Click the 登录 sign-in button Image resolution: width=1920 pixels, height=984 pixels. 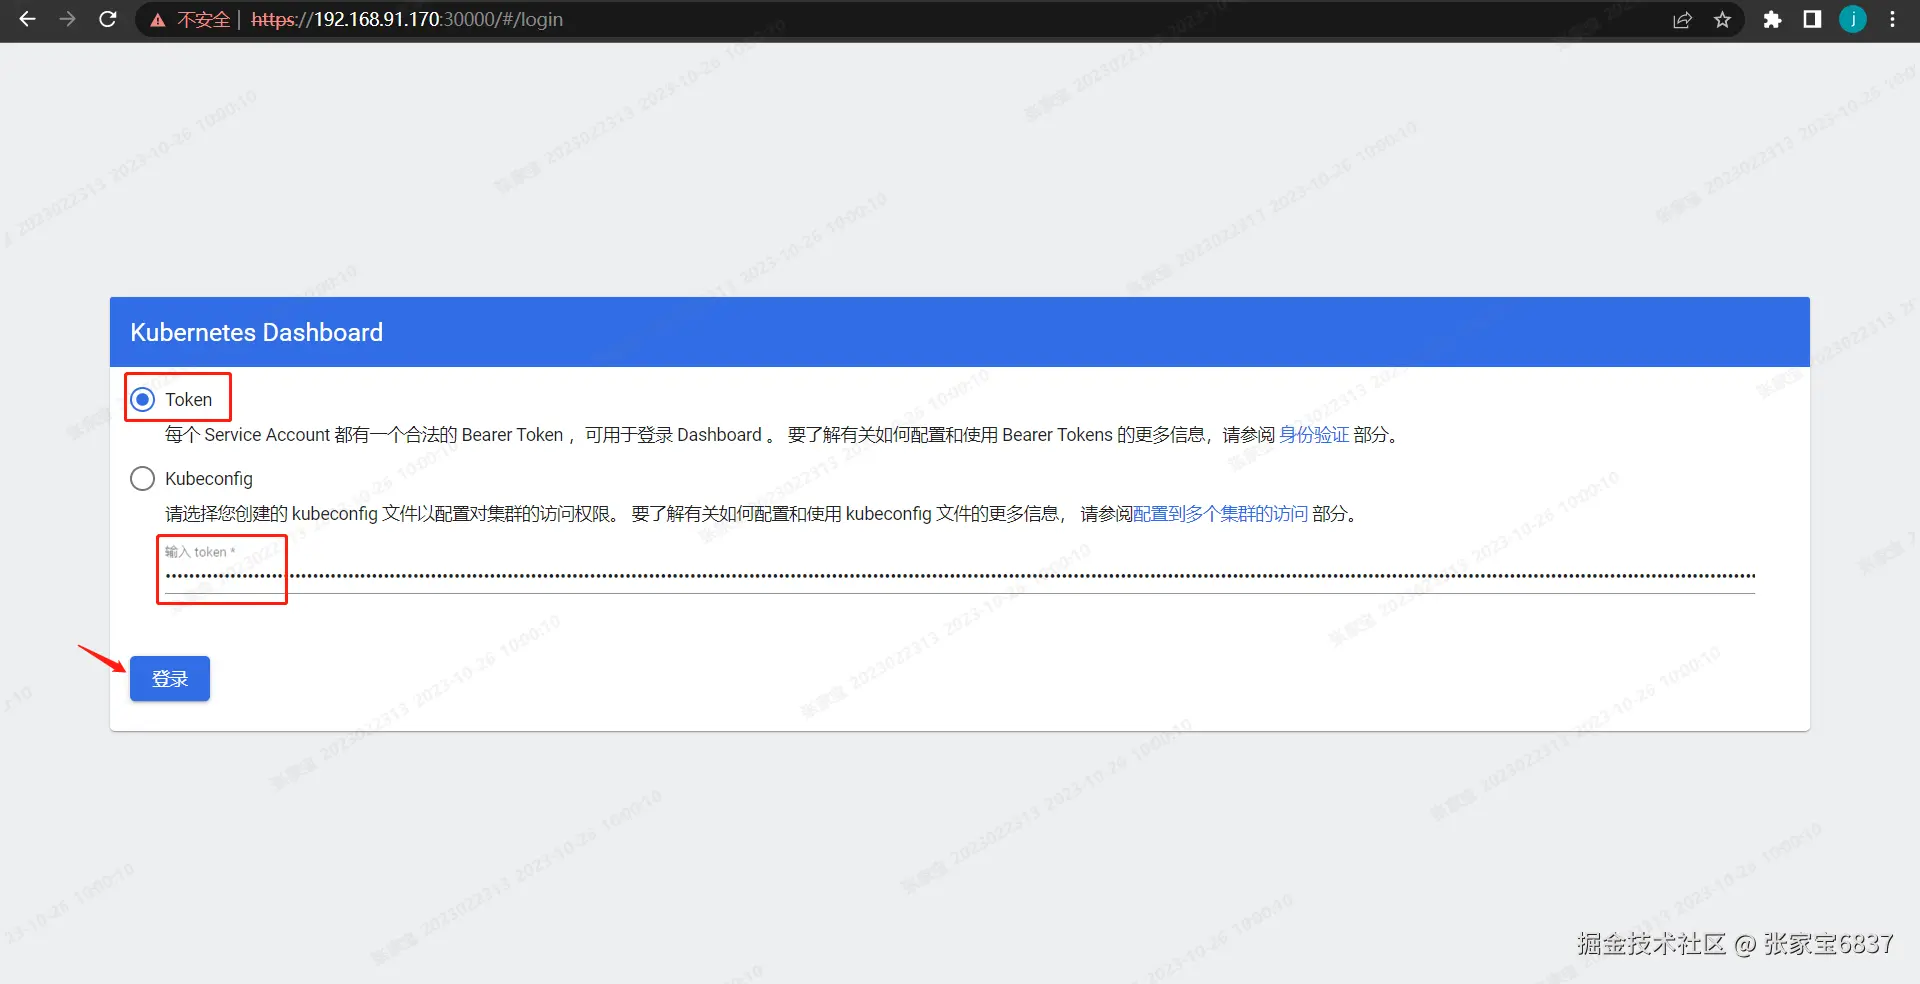click(170, 679)
